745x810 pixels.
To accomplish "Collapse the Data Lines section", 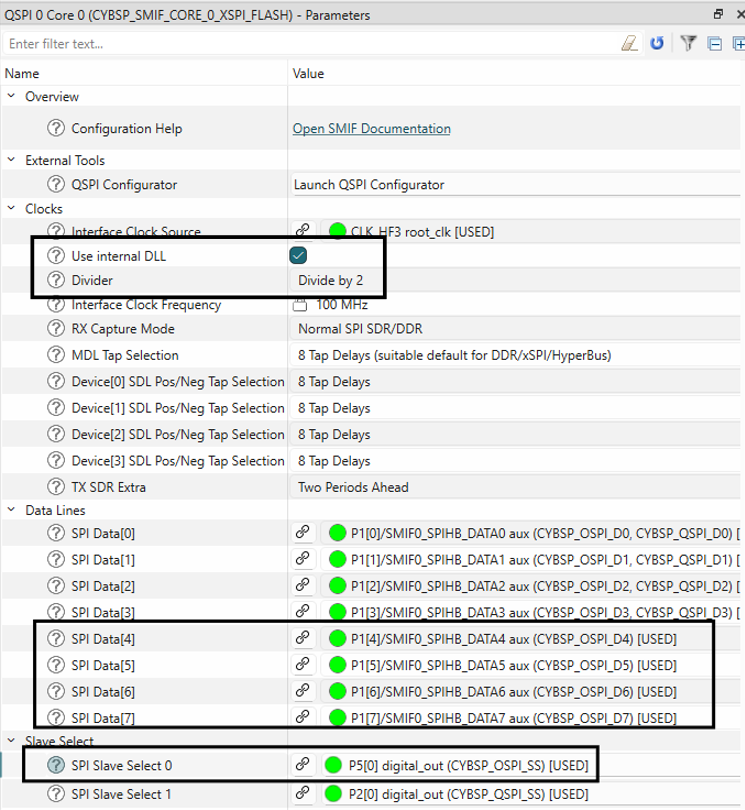I will point(12,510).
